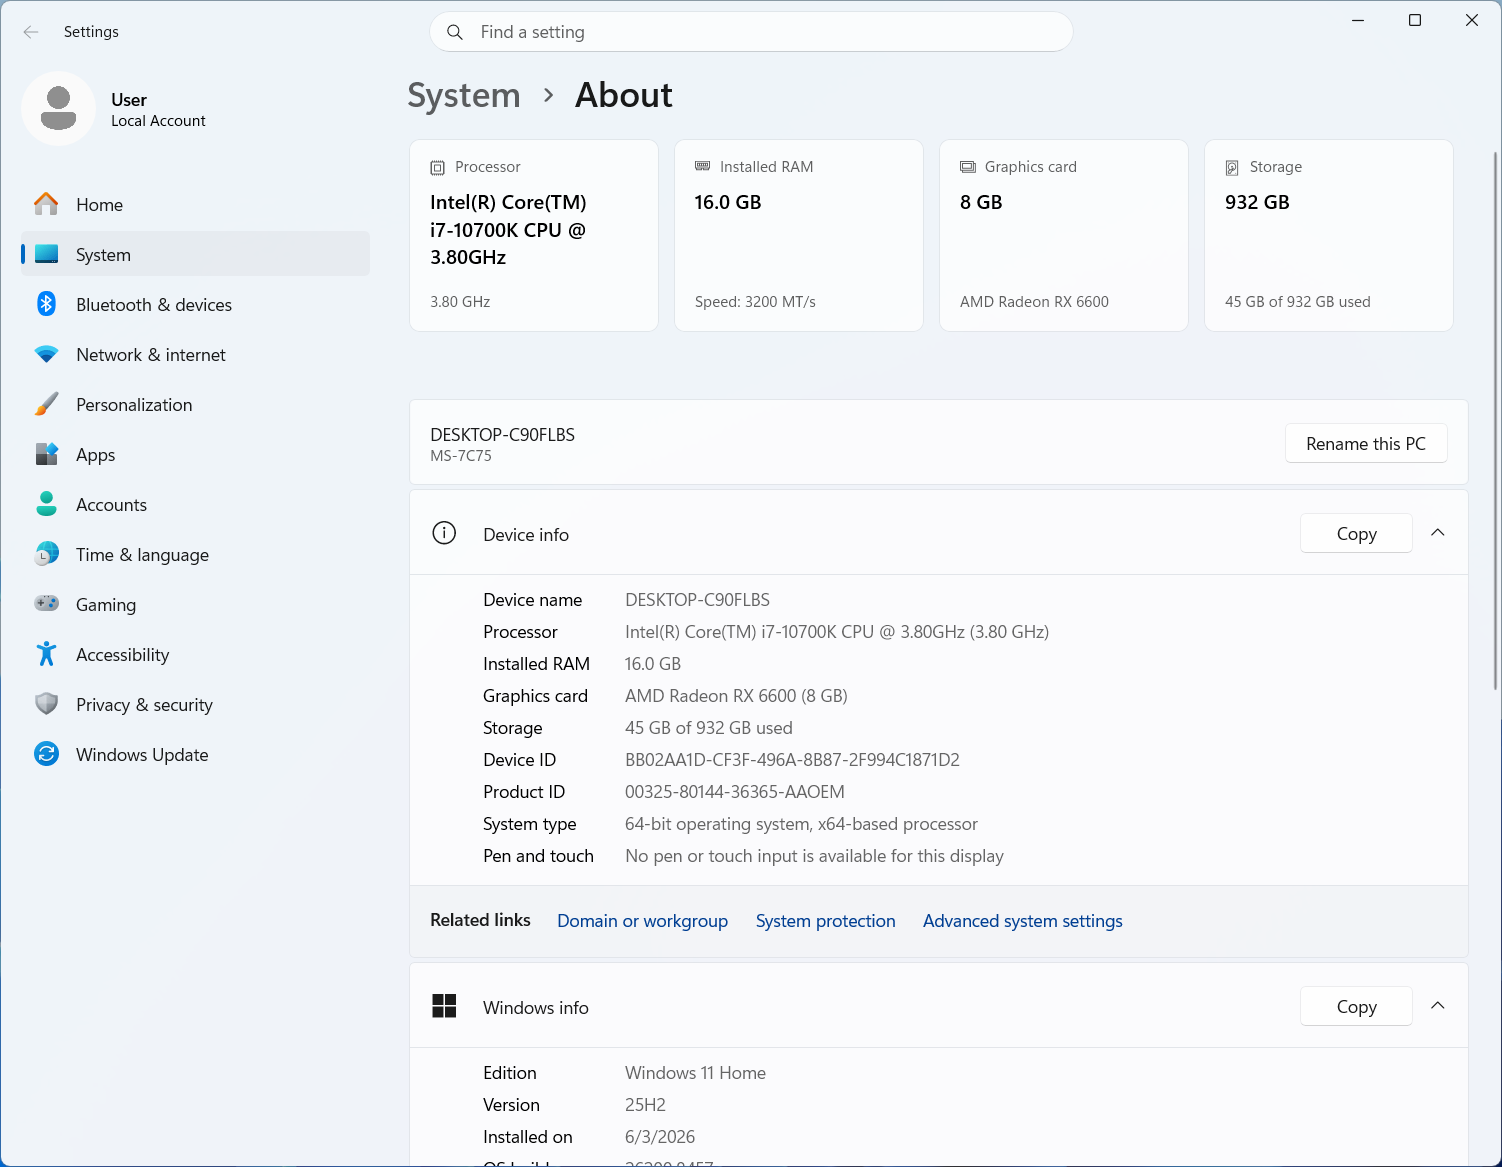Collapse the Windows info section
Image resolution: width=1502 pixels, height=1167 pixels.
(1438, 1006)
